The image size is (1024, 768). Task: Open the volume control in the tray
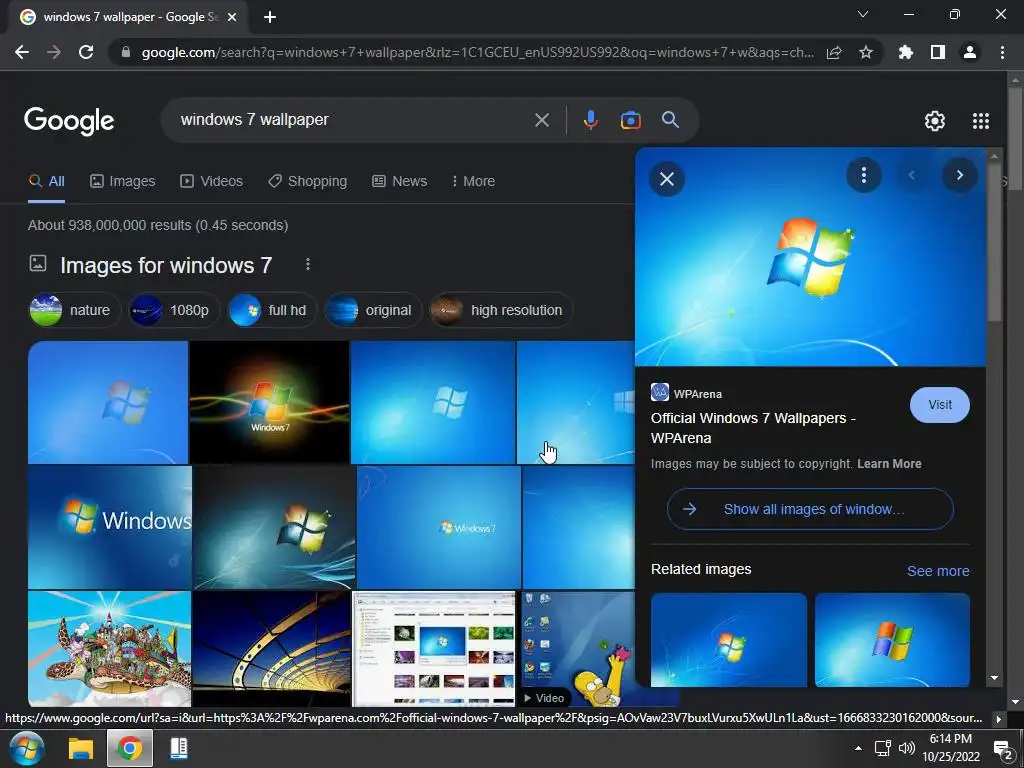coord(906,748)
